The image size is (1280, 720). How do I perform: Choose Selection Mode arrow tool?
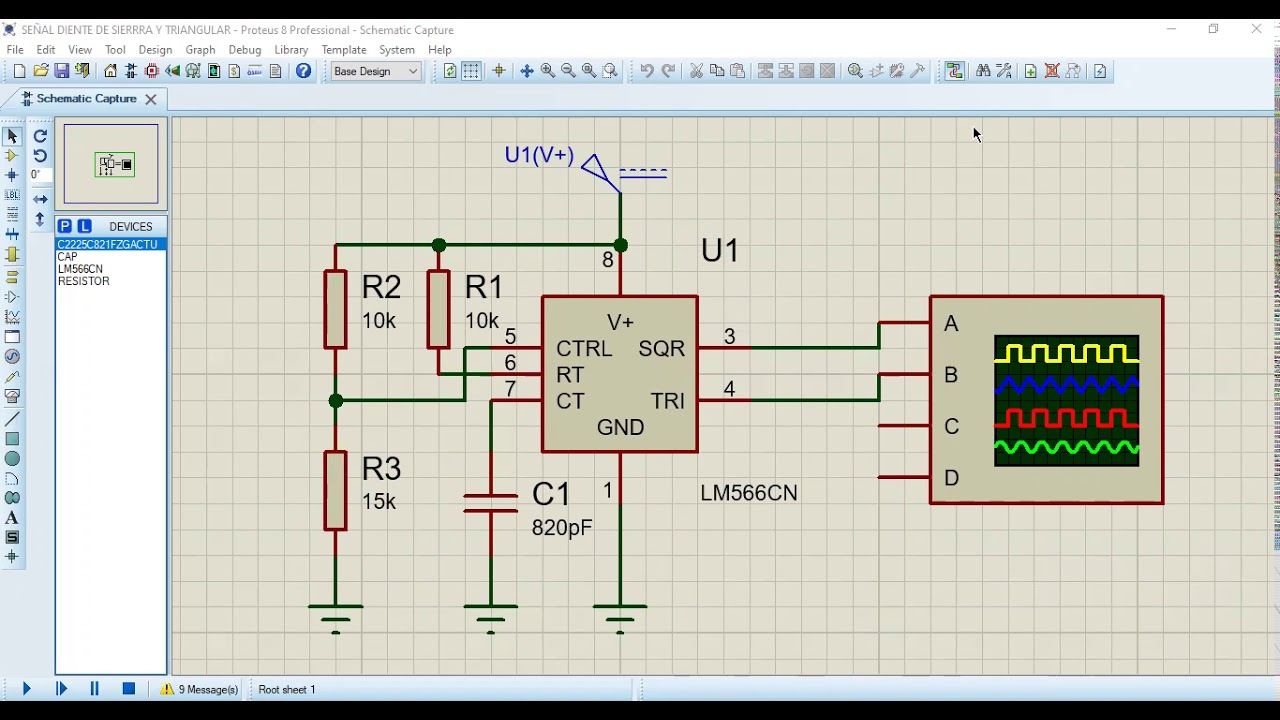click(x=12, y=136)
